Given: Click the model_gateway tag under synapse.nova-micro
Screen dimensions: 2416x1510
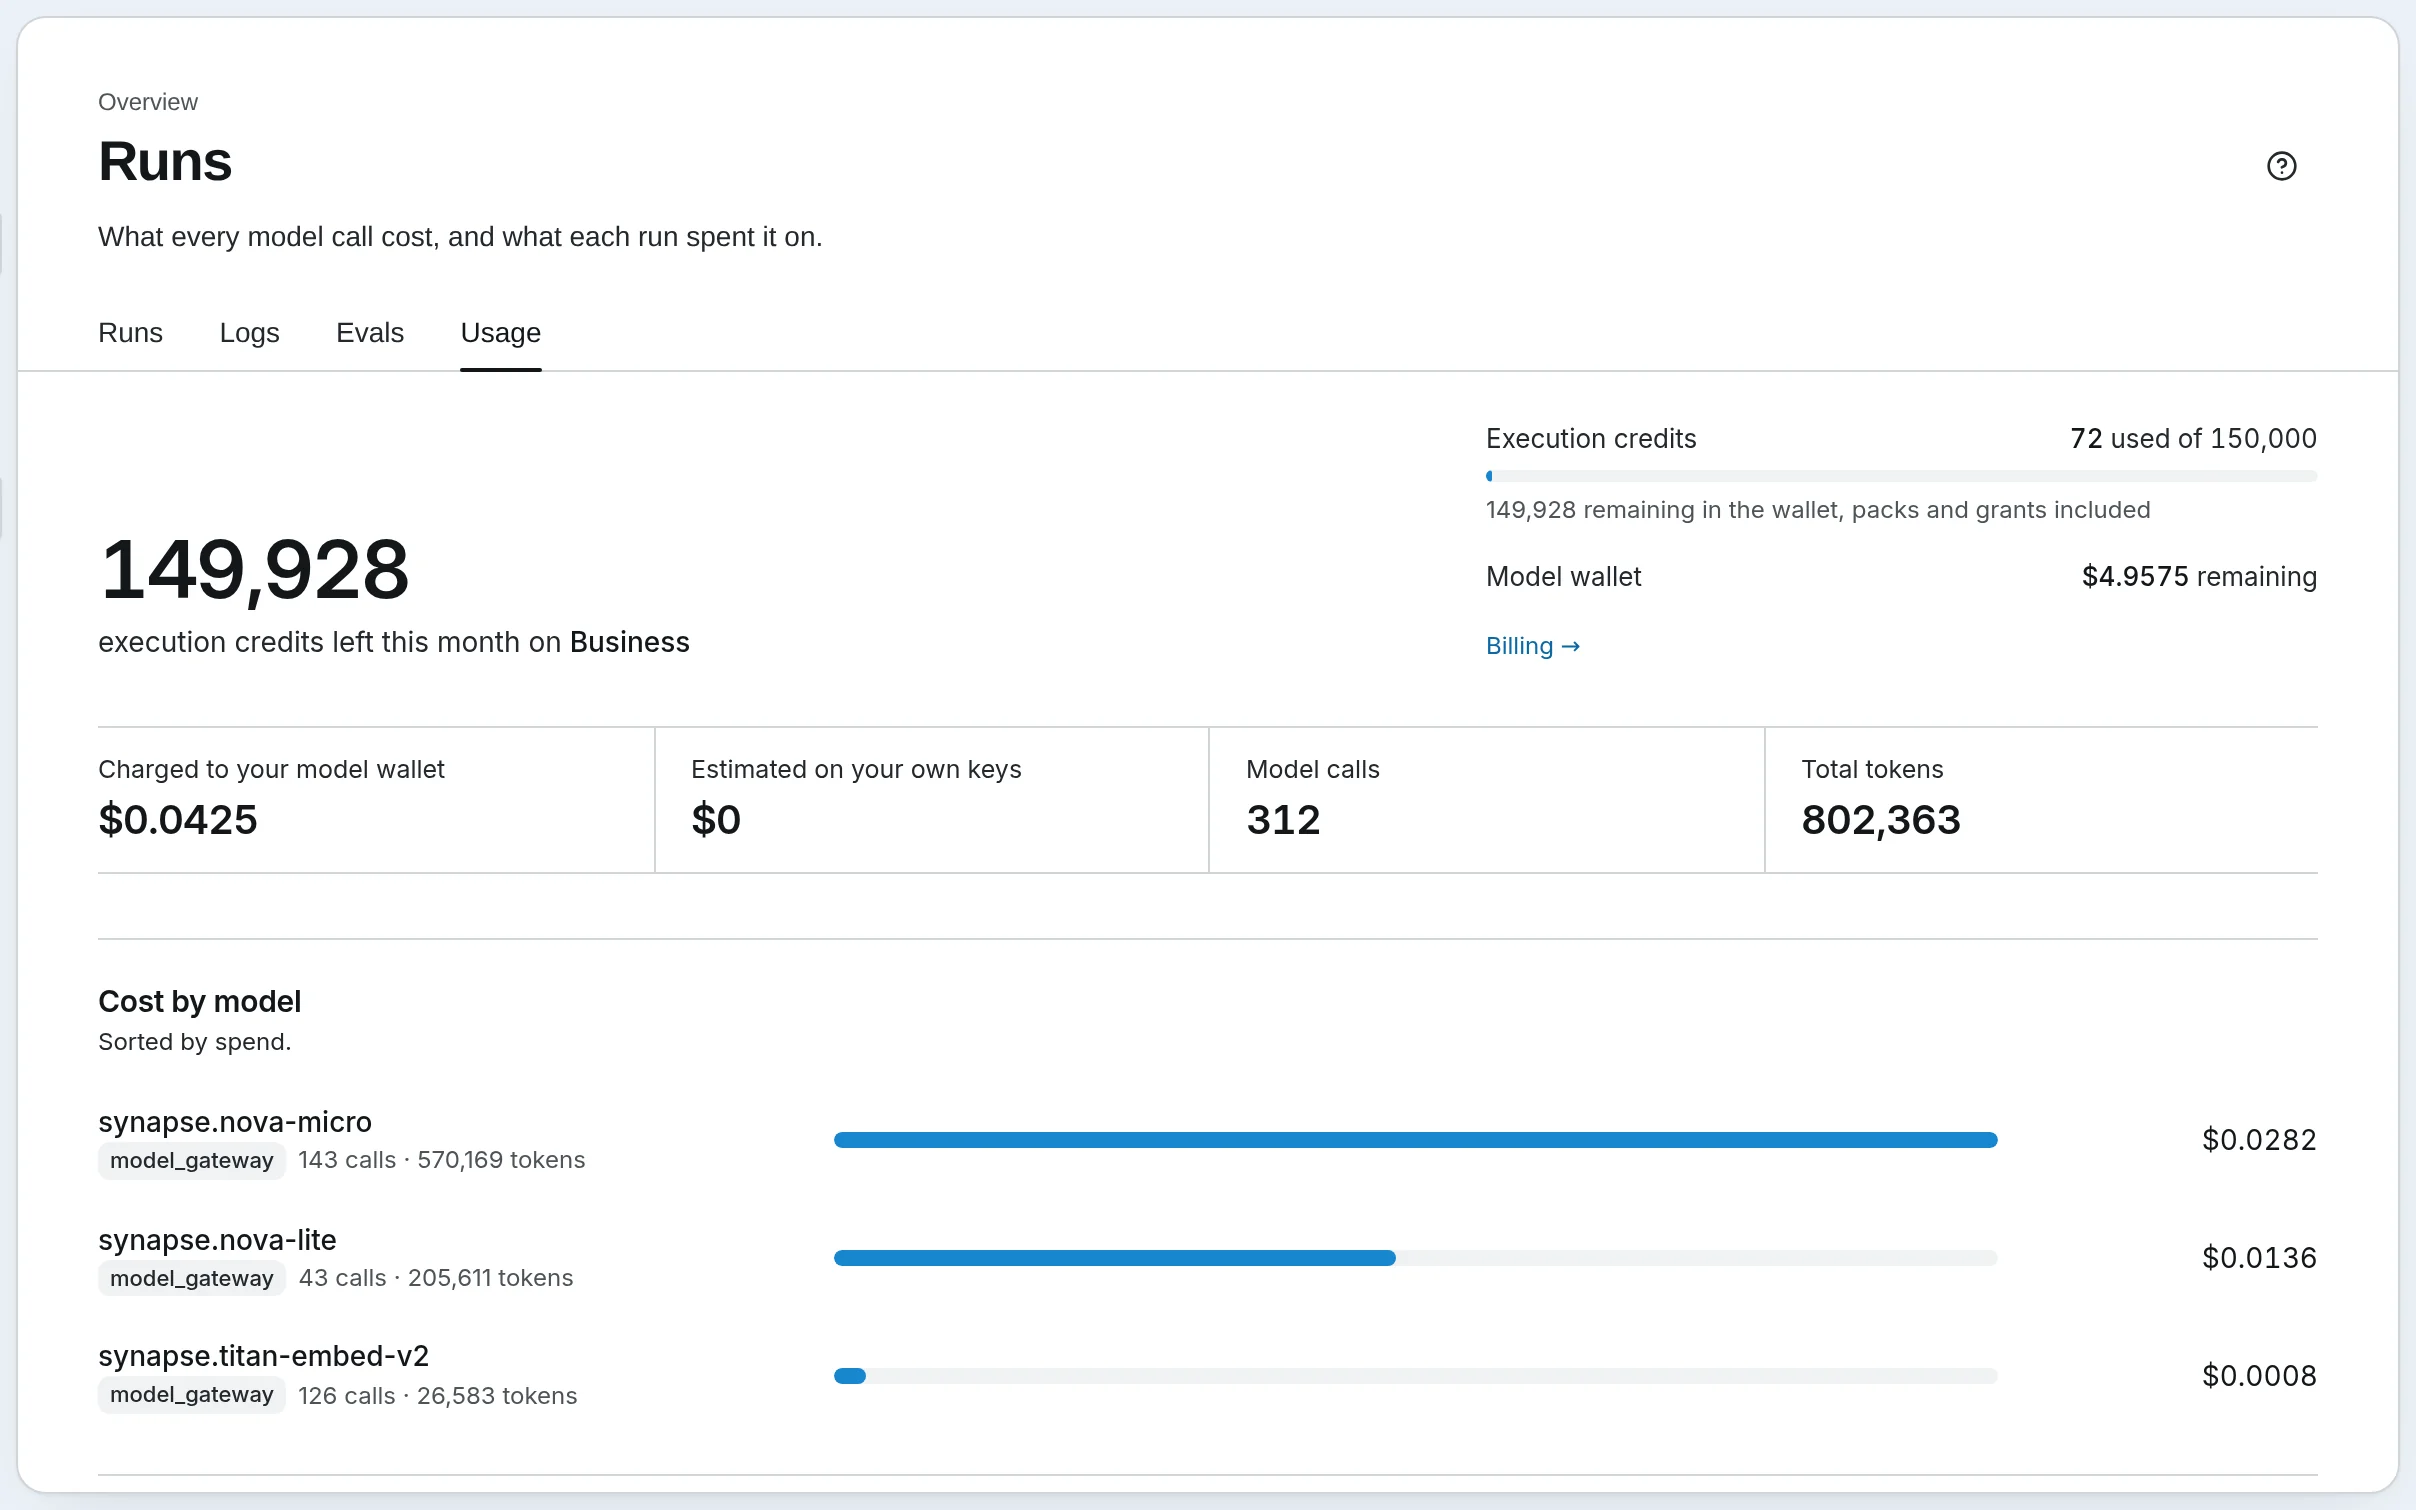Looking at the screenshot, I should [192, 1160].
